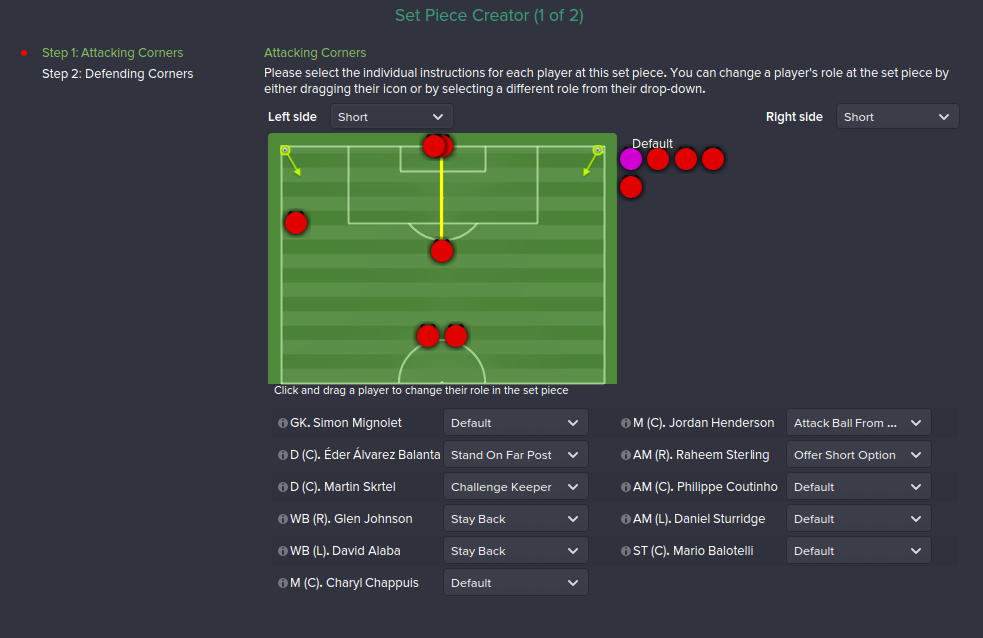The image size is (983, 638).
Task: Expand Éder Álvarez Balanta's Stand On Far Post dropdown
Action: coord(514,455)
